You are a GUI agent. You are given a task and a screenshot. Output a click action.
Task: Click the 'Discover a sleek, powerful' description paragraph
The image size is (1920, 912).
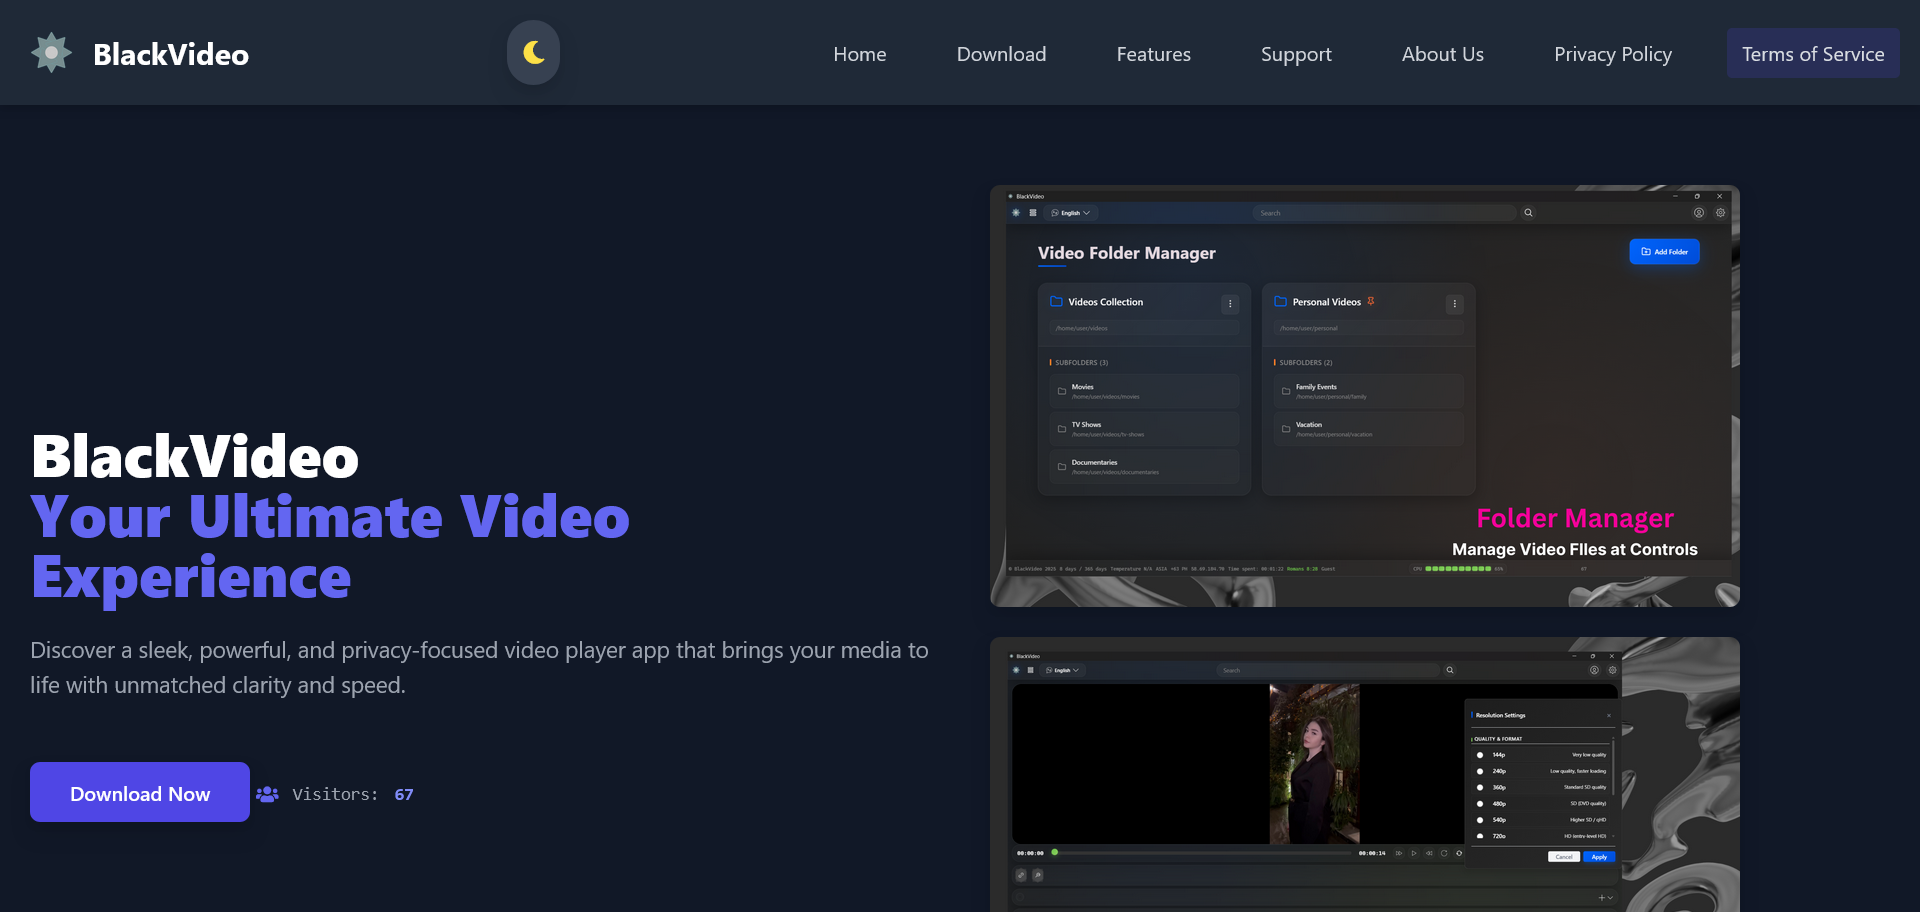479,667
